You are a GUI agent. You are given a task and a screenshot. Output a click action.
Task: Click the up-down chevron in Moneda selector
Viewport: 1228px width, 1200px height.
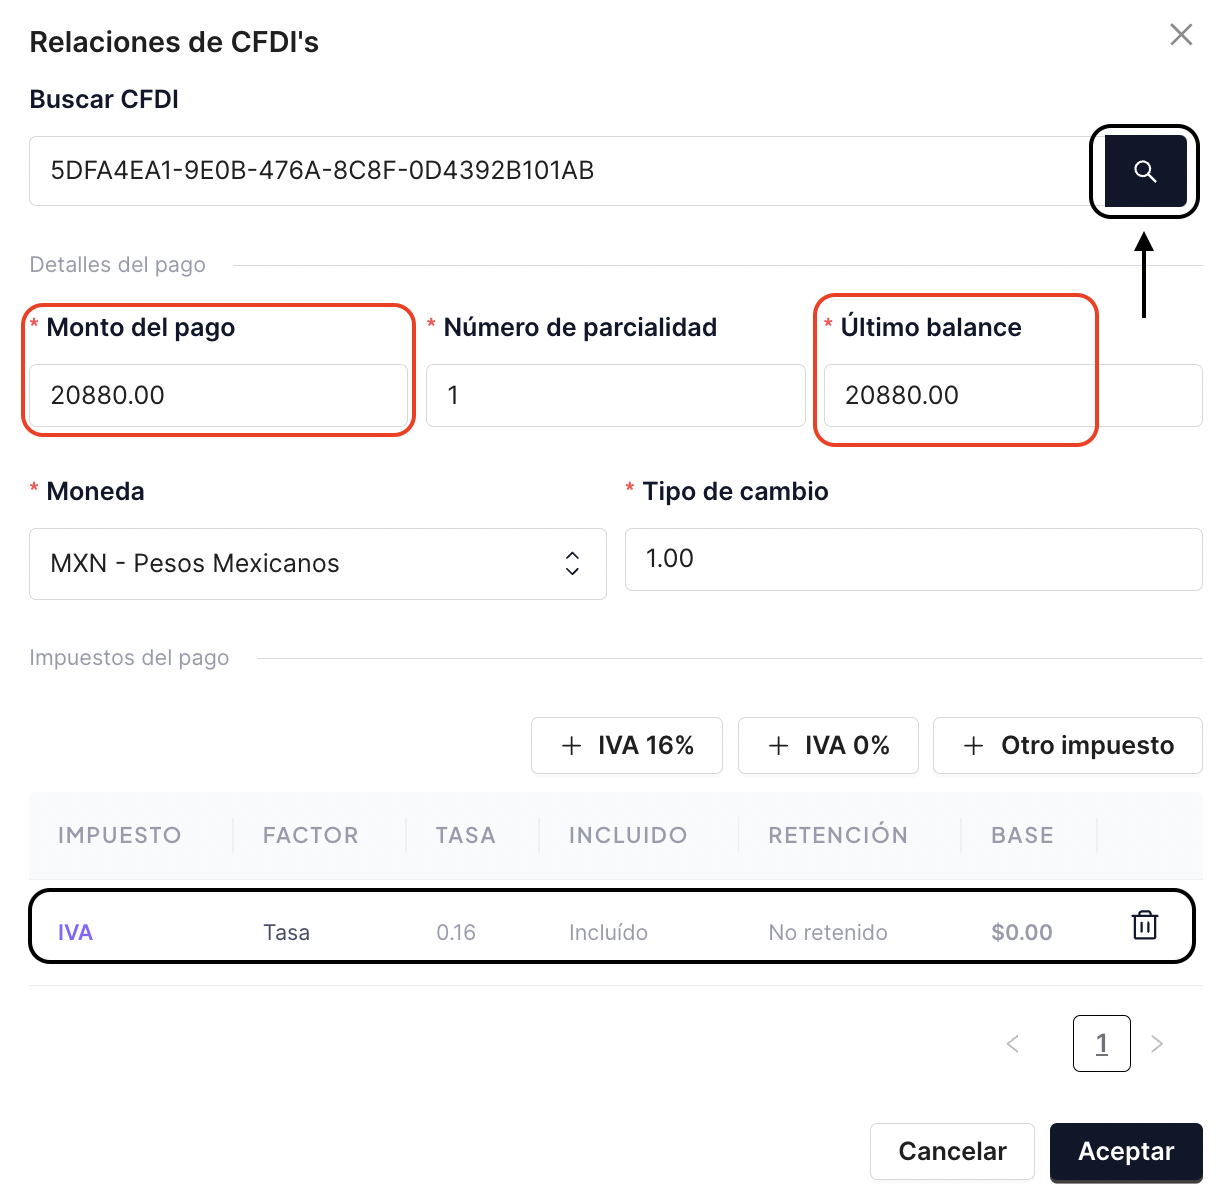pyautogui.click(x=572, y=563)
